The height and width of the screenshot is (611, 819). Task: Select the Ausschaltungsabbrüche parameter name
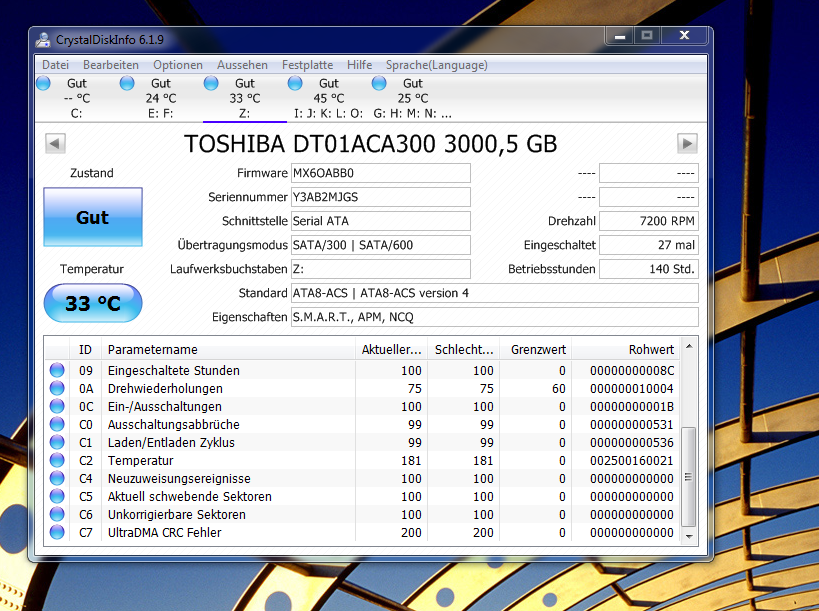[173, 425]
